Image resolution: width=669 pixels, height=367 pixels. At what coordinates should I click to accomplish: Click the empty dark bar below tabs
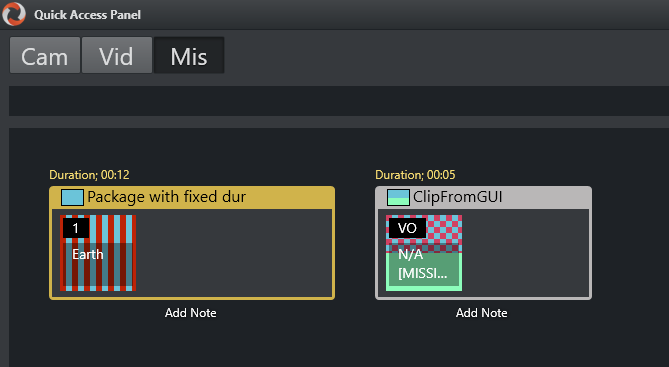click(x=339, y=101)
